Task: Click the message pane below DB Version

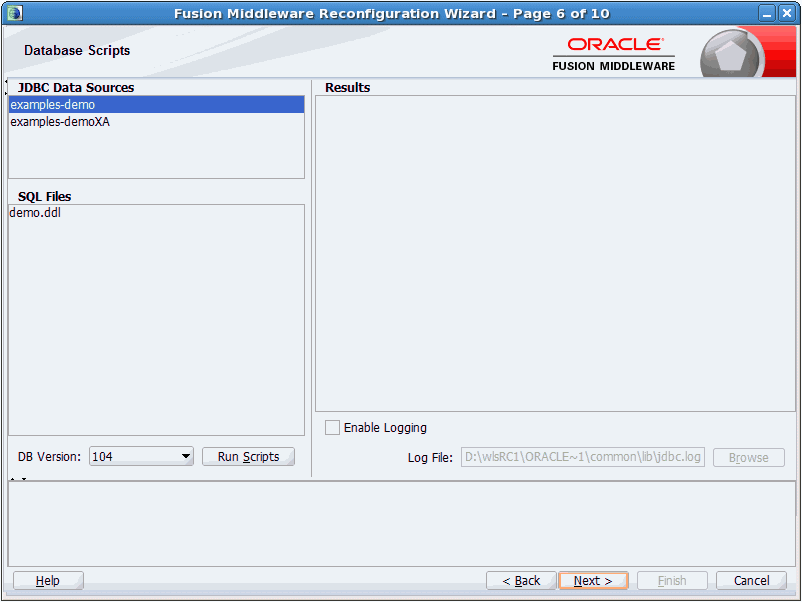Action: 402,523
